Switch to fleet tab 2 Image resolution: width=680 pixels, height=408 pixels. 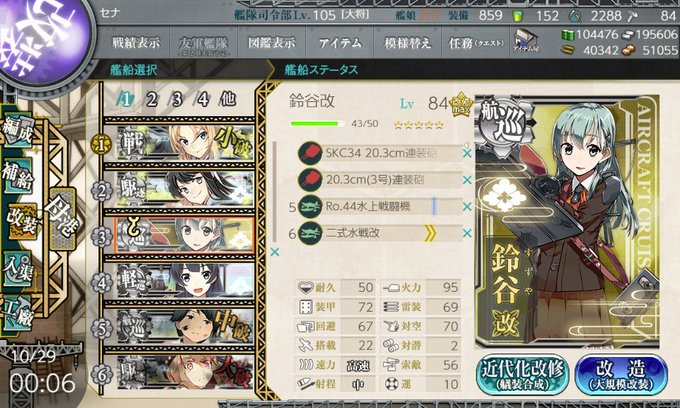pos(151,99)
